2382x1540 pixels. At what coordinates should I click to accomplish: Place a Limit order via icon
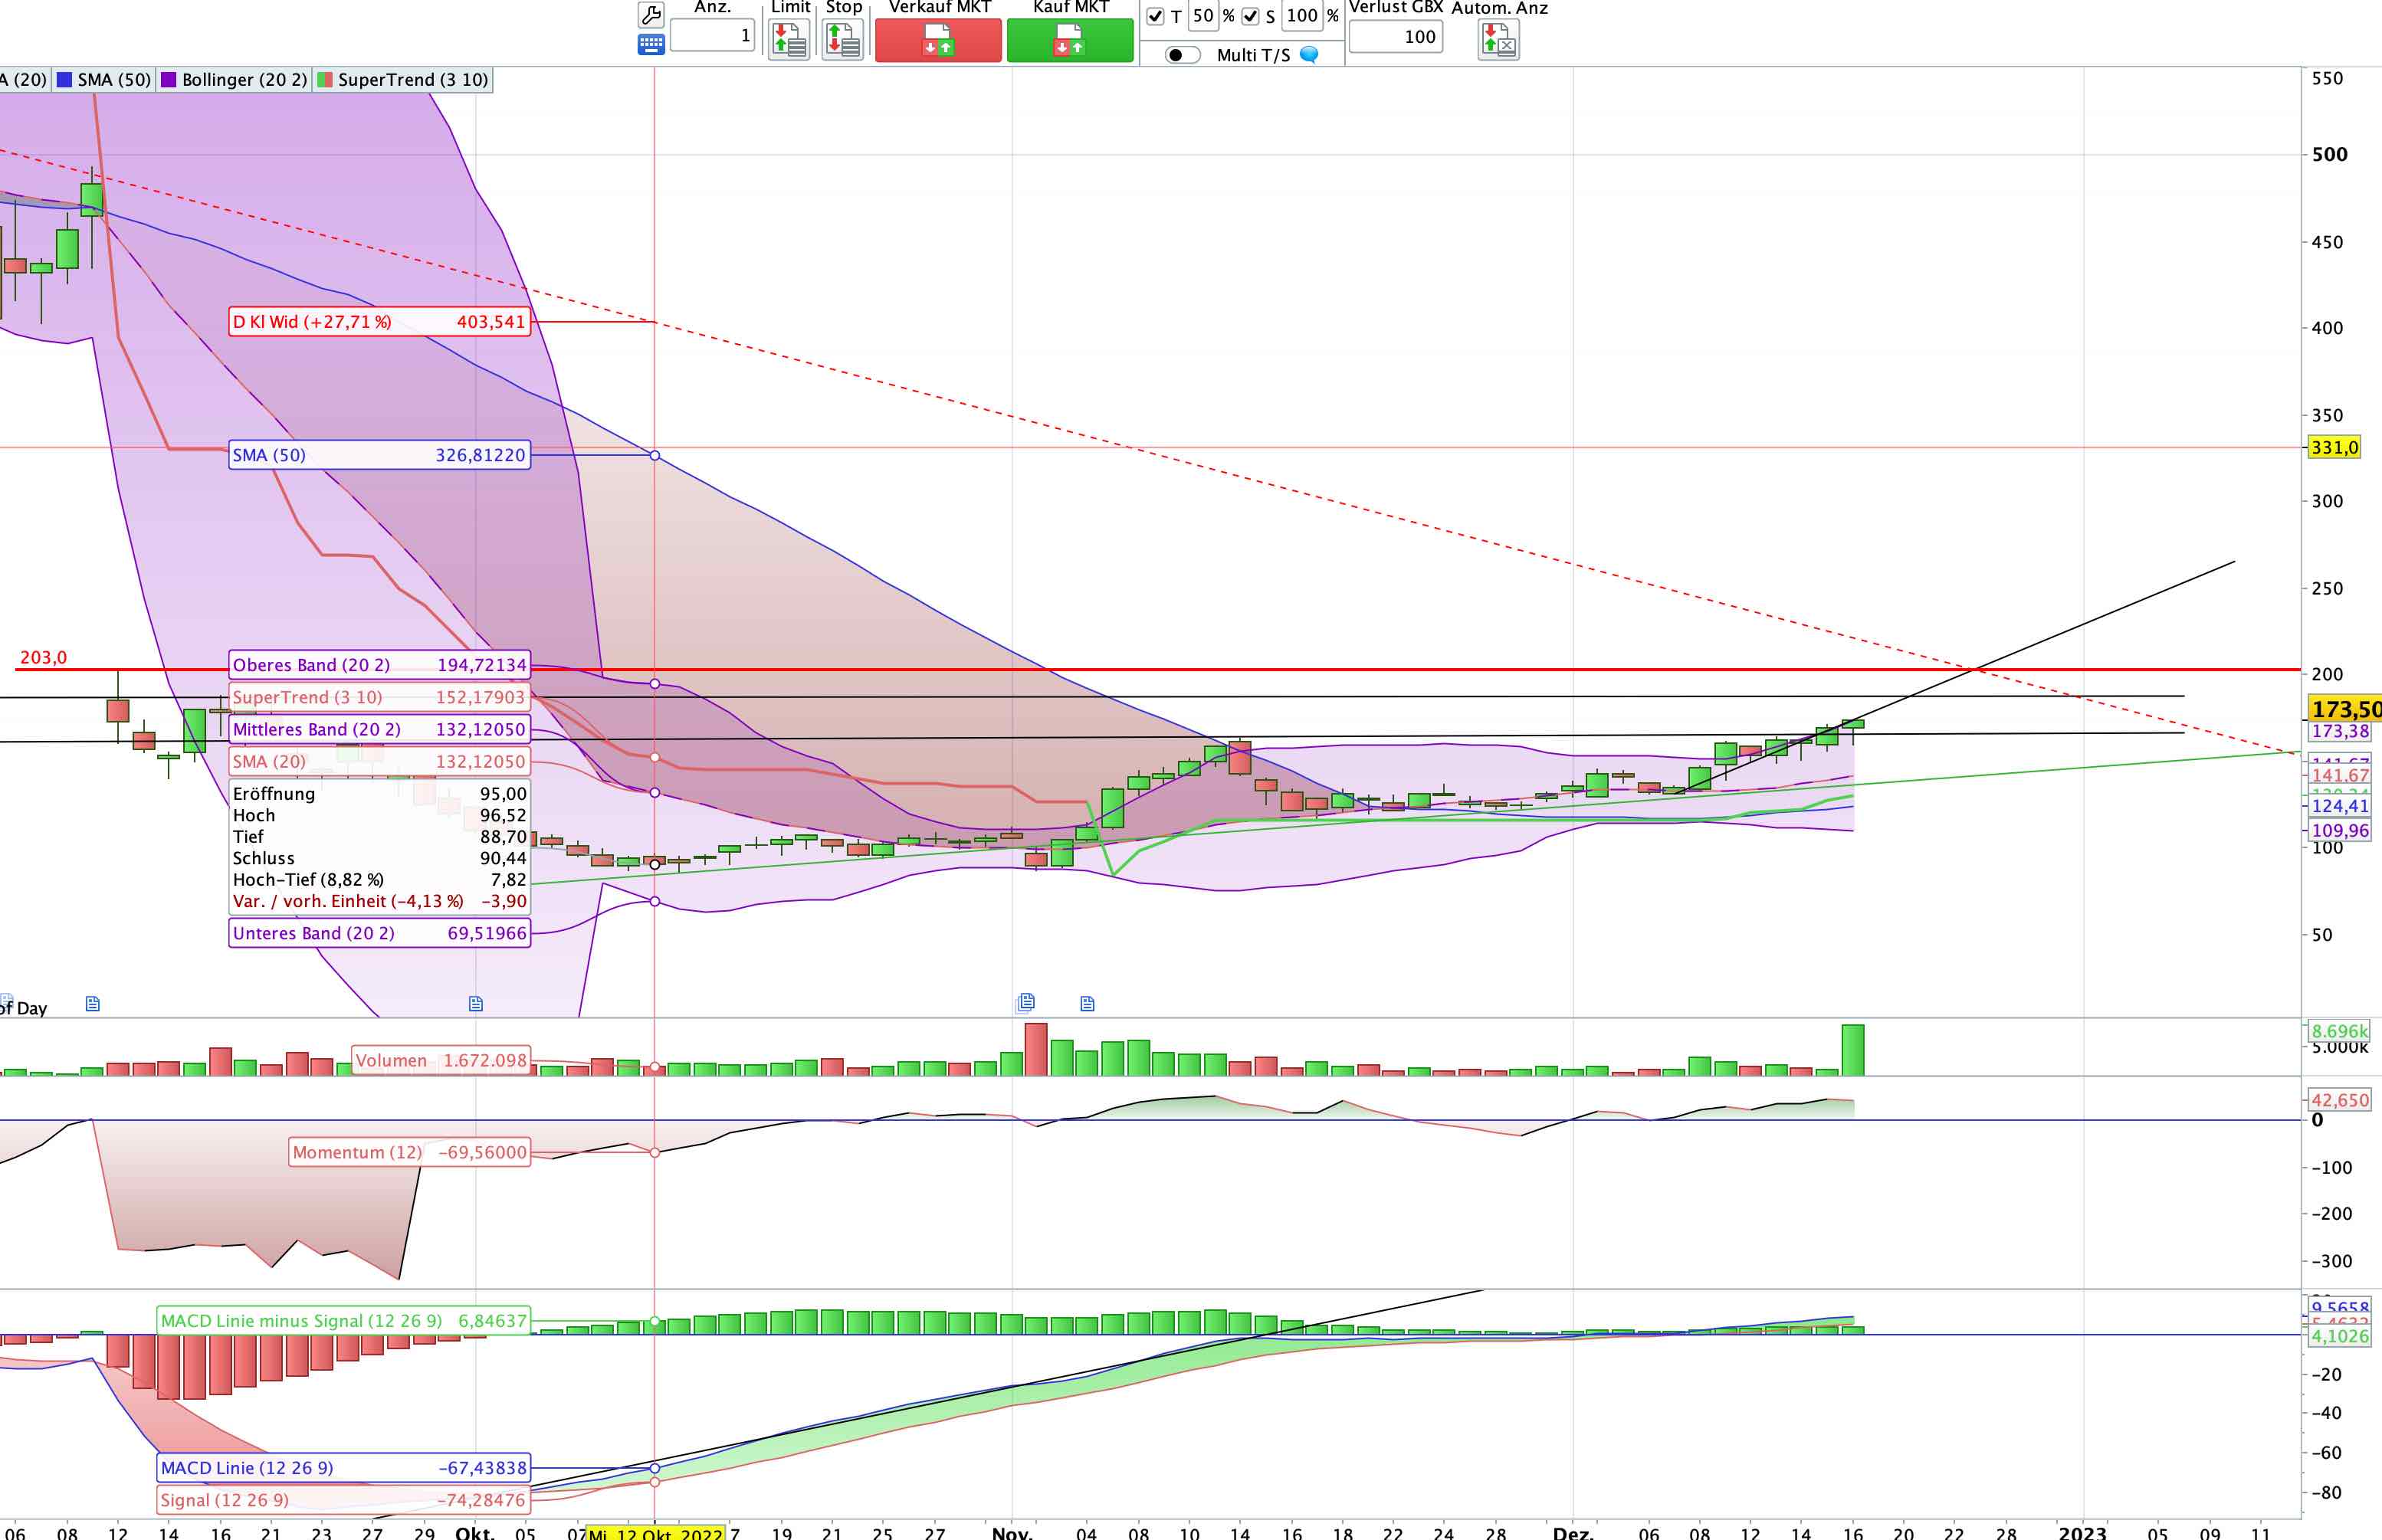[x=789, y=40]
